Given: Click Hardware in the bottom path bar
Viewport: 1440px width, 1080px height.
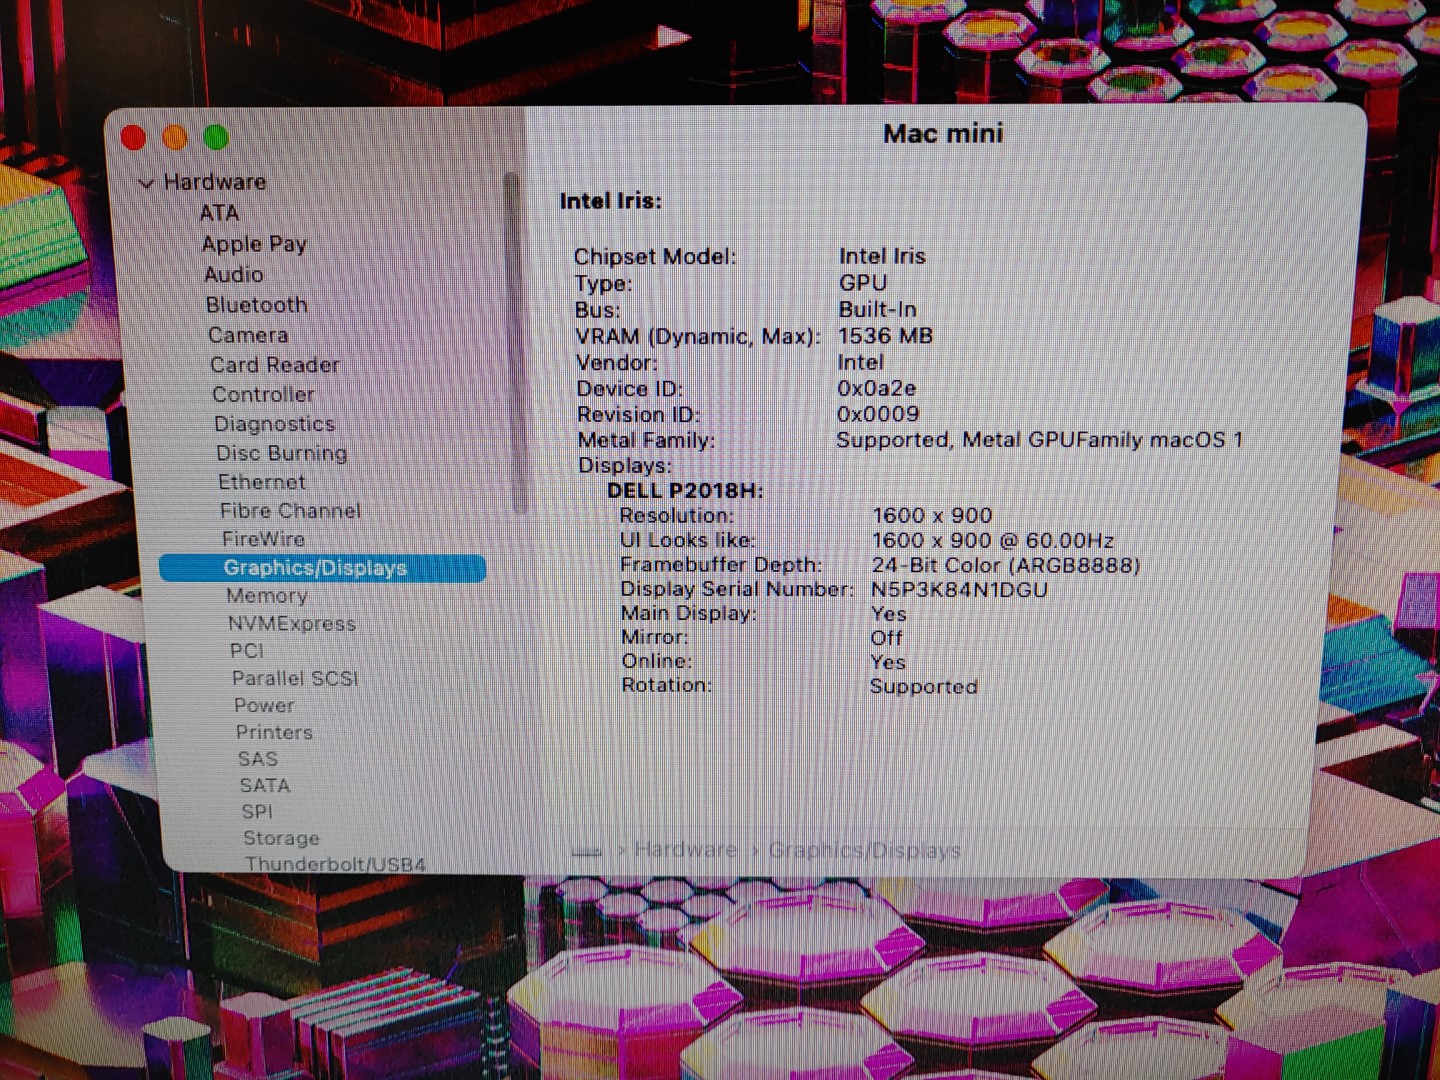Looking at the screenshot, I should (x=685, y=850).
